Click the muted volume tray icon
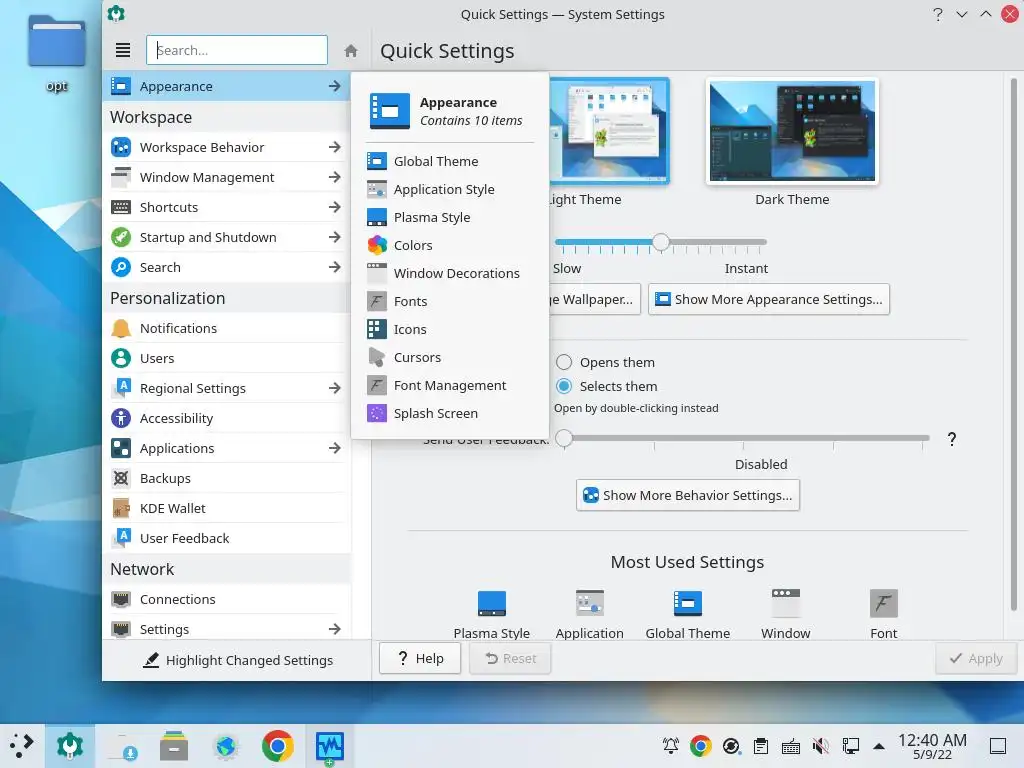The height and width of the screenshot is (768, 1024). [x=820, y=746]
